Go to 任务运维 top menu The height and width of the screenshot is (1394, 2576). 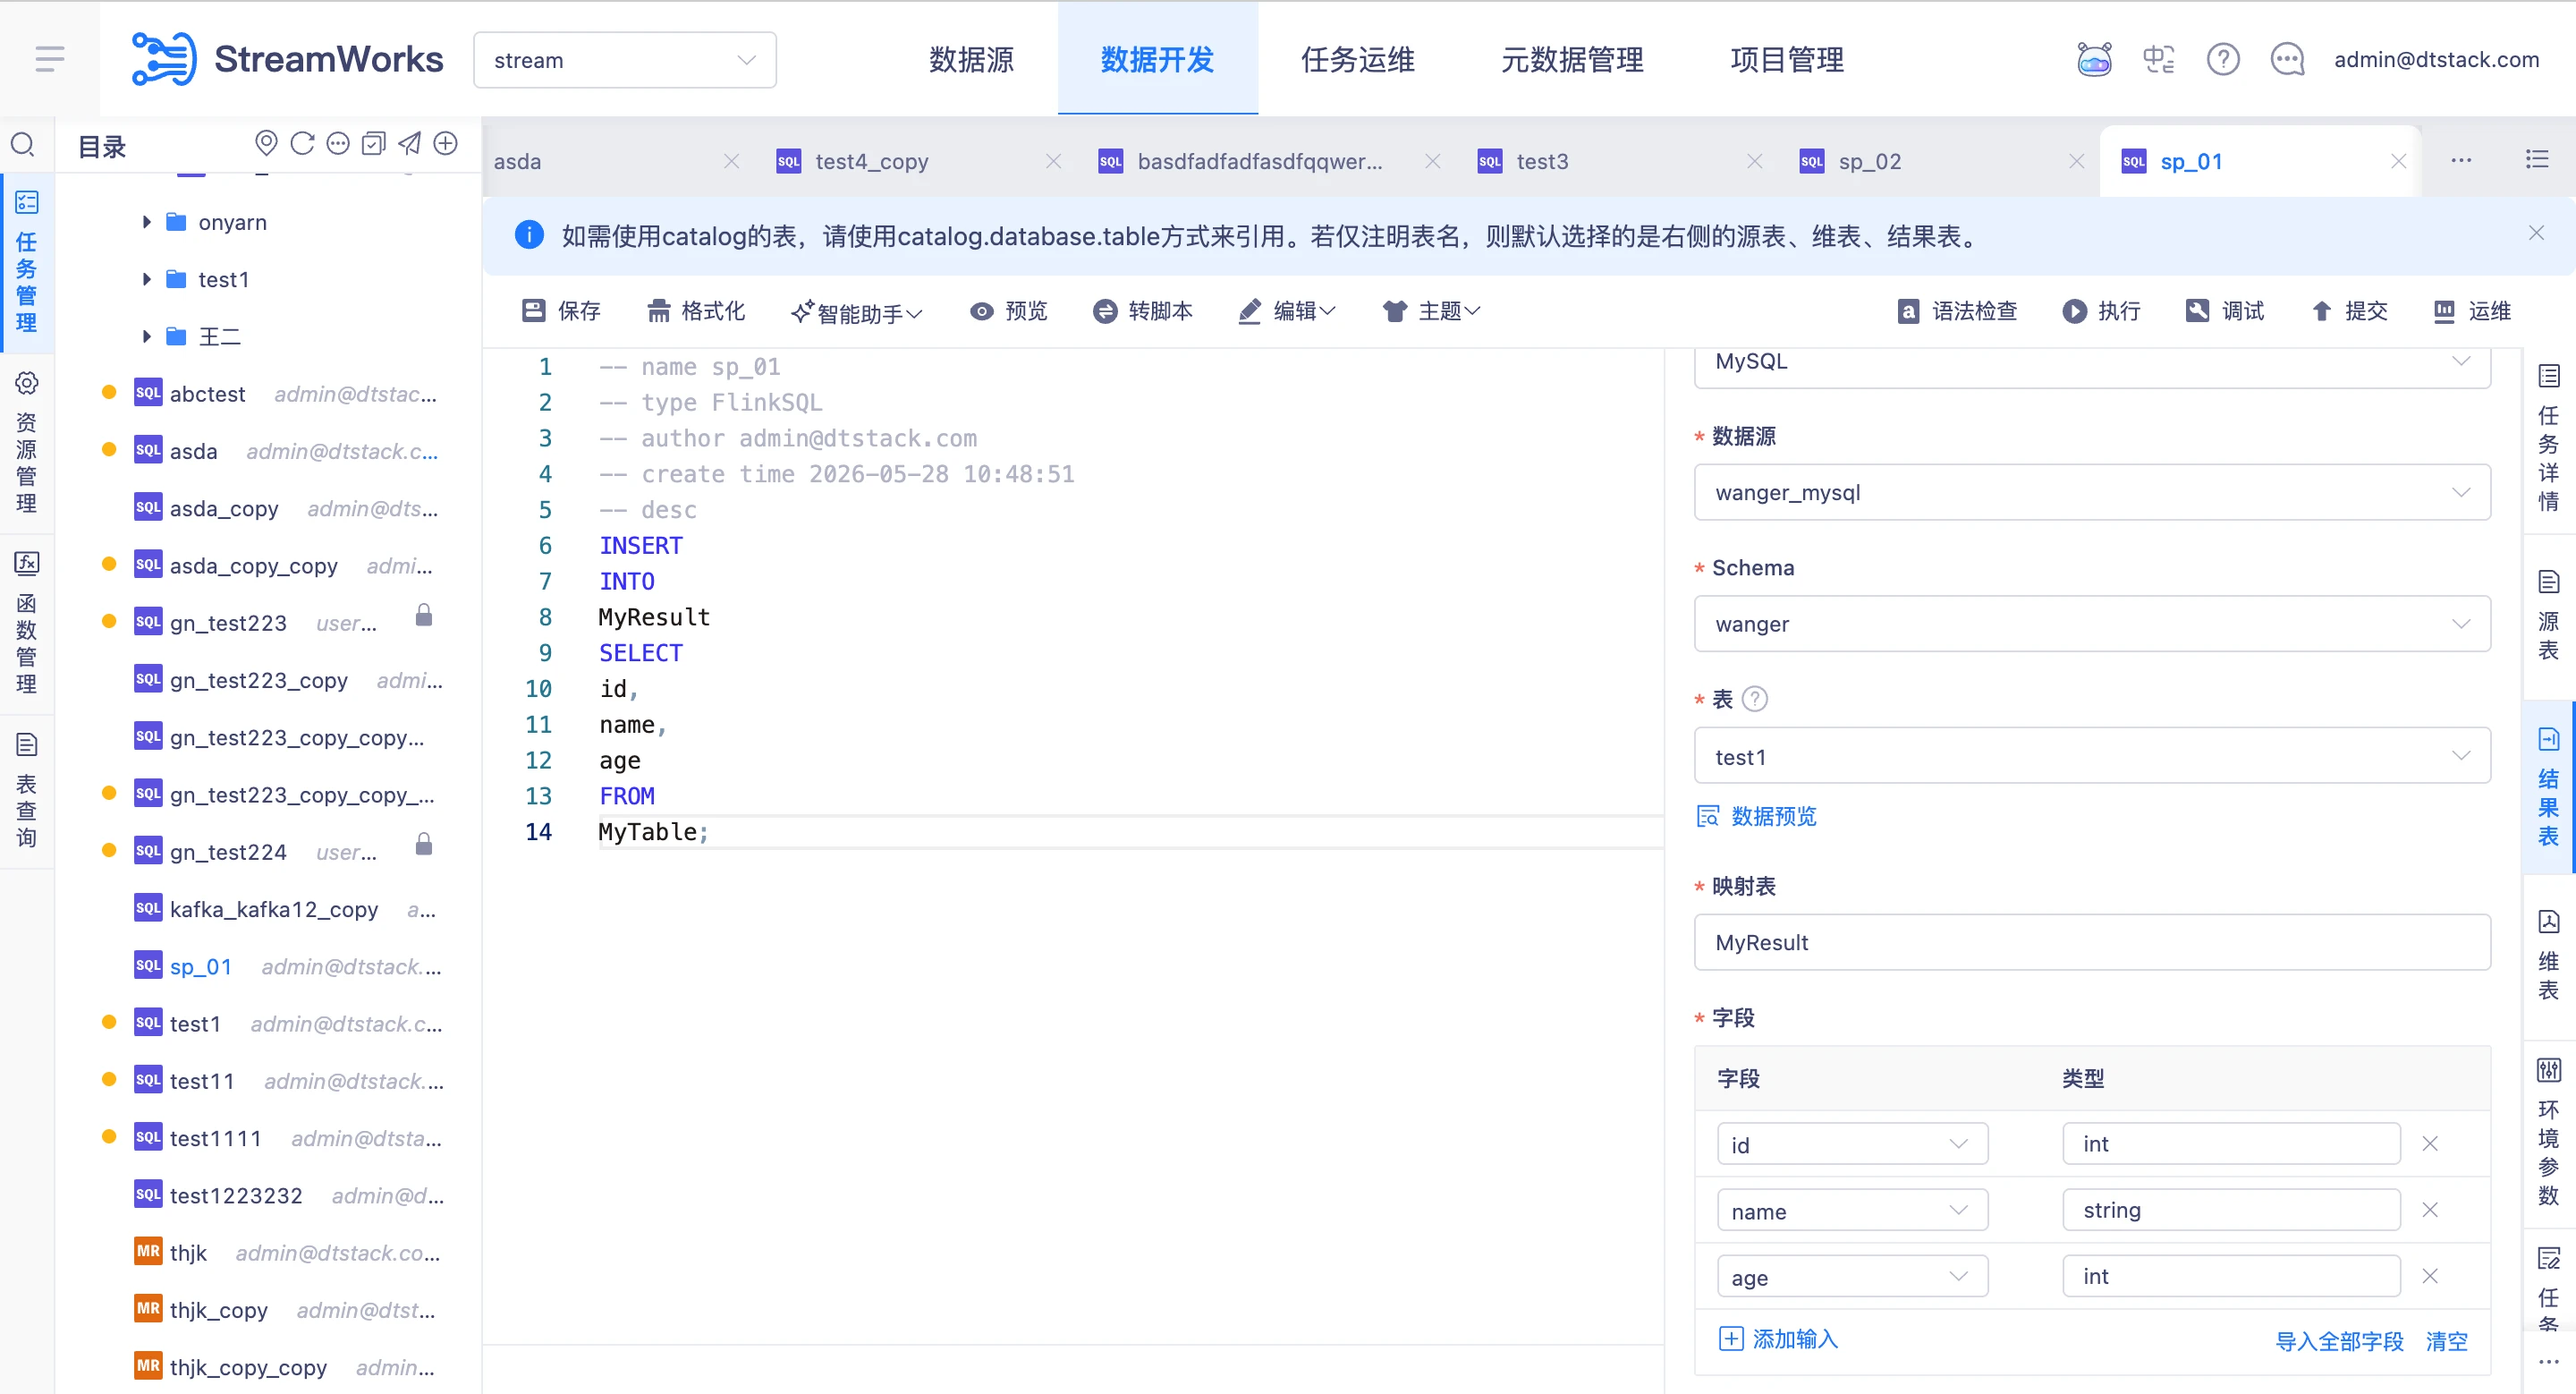(x=1357, y=59)
